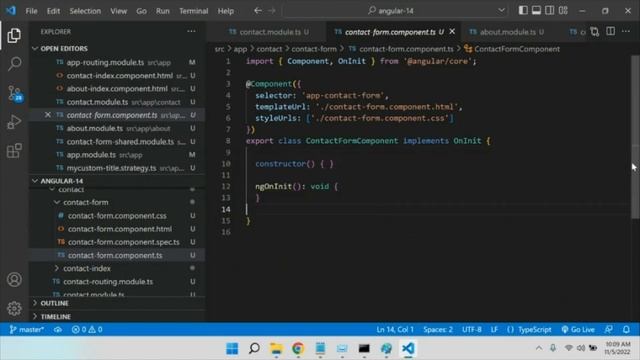Expand the contact-index folder
This screenshot has height=360, width=640.
pyautogui.click(x=117, y=269)
